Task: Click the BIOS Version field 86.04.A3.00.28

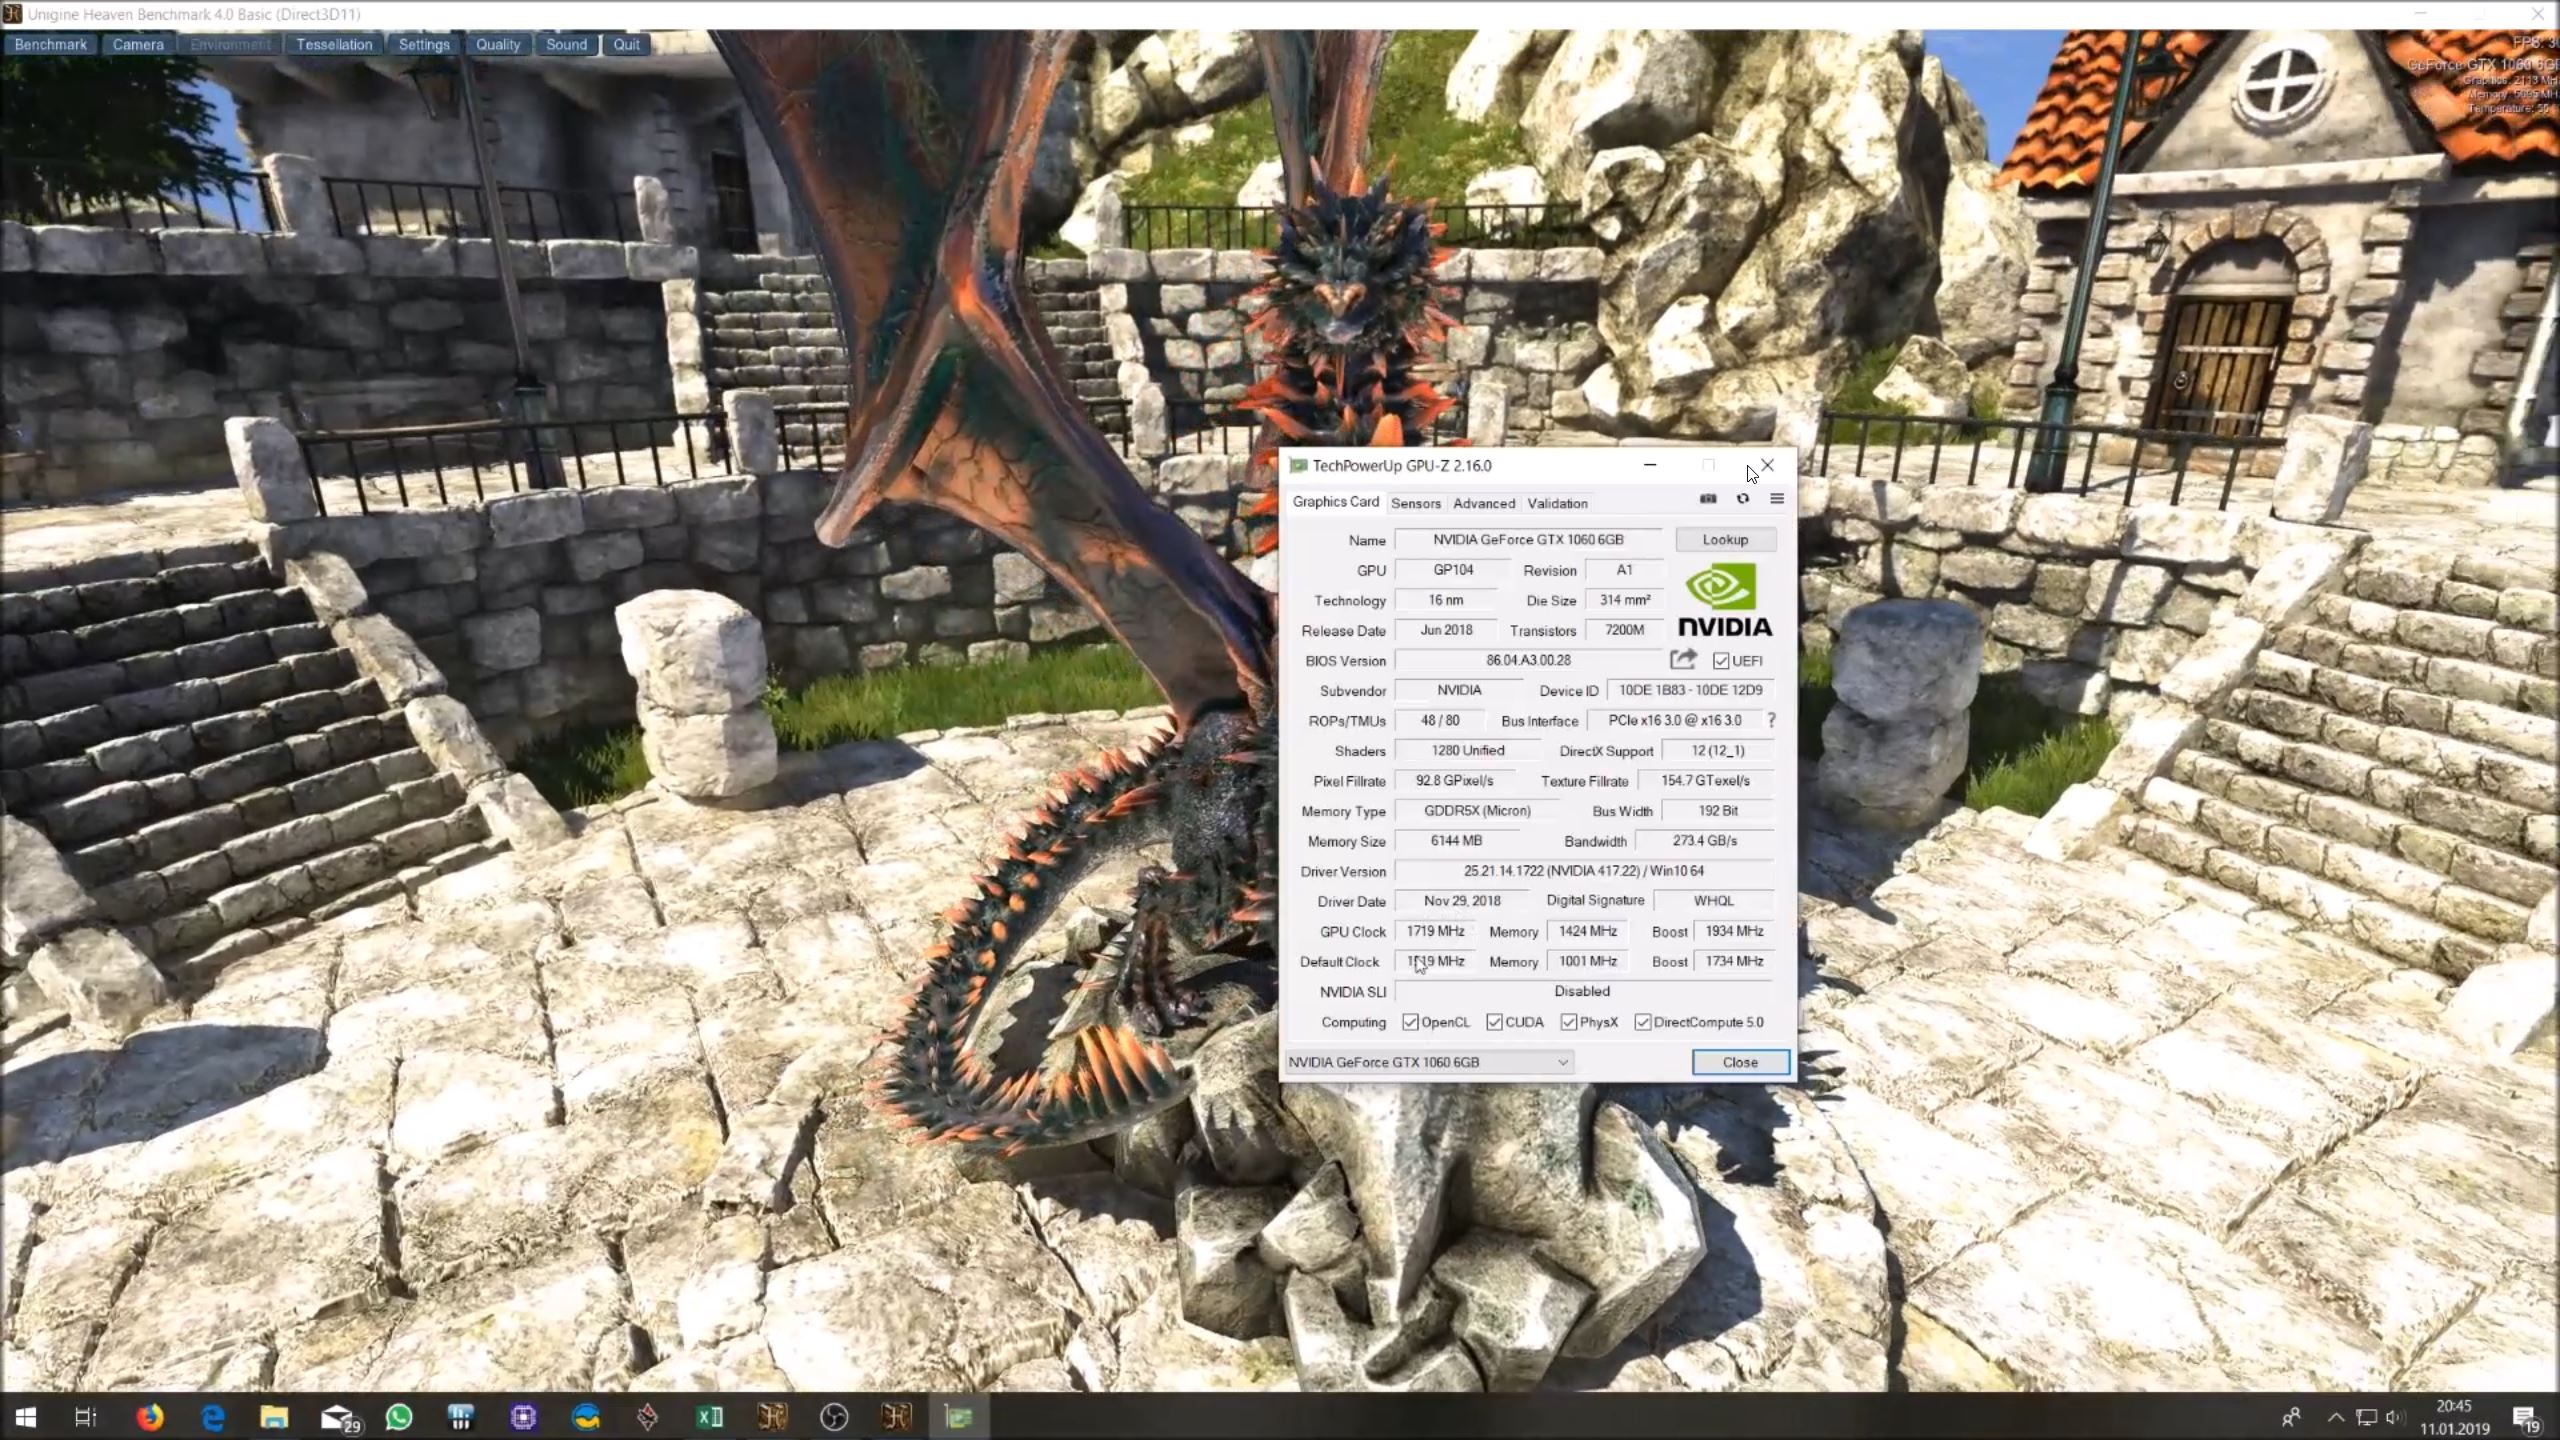Action: 1528,660
